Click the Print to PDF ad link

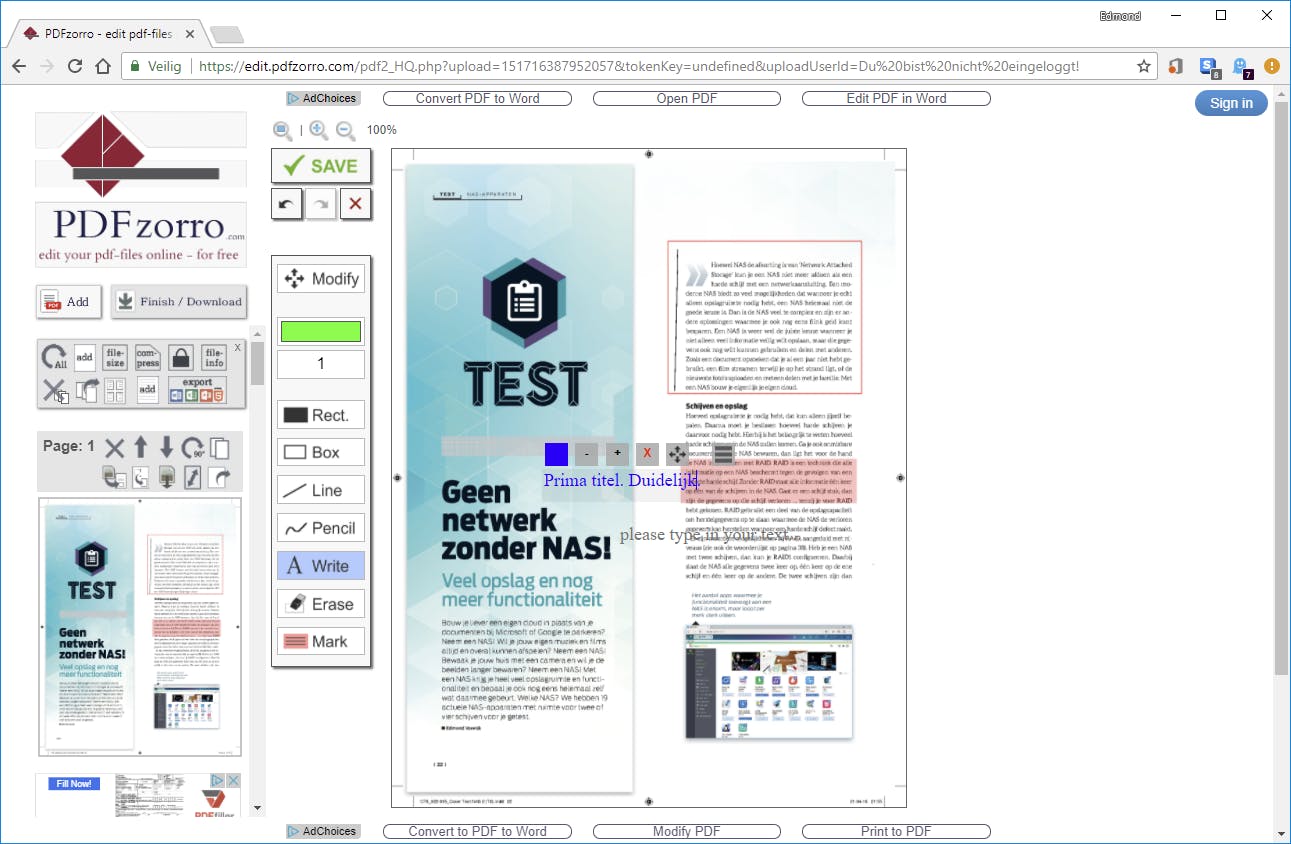[896, 831]
